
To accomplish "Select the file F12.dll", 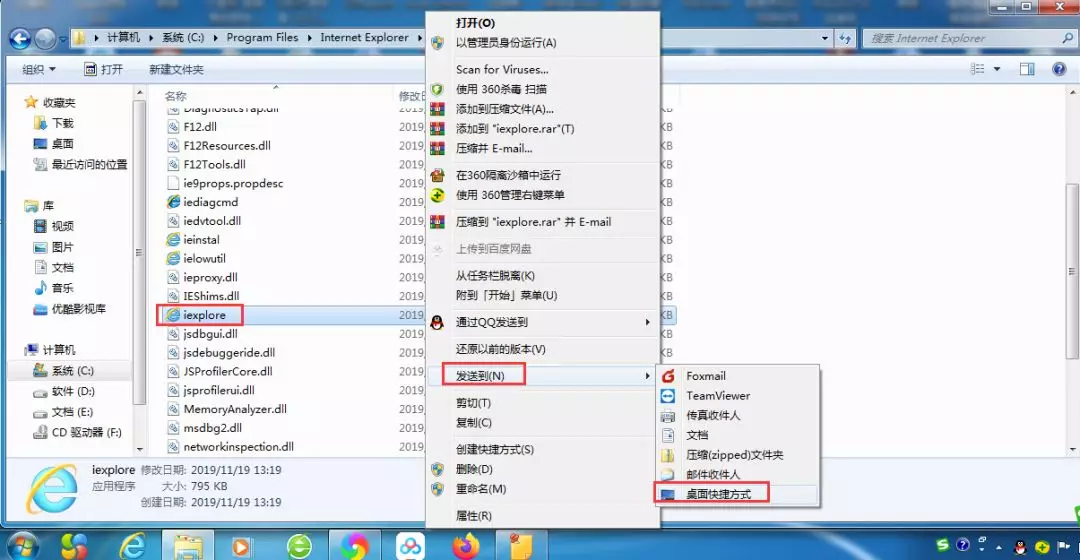I will coord(200,127).
